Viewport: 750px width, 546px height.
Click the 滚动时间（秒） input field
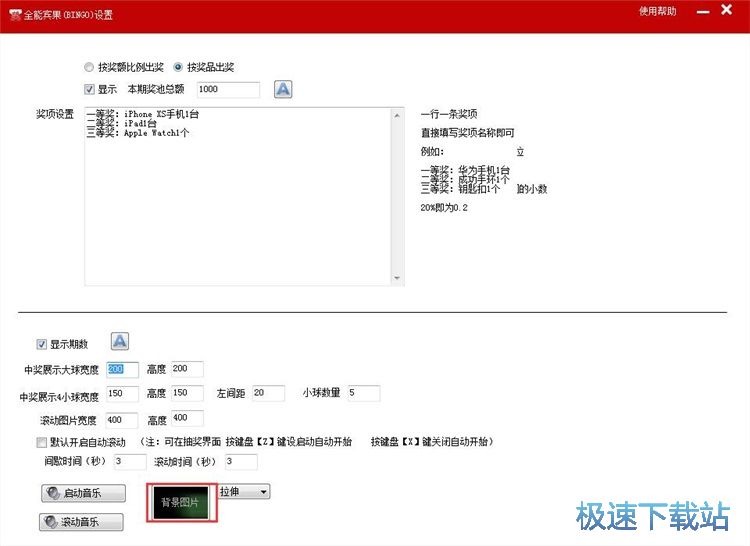[241, 462]
